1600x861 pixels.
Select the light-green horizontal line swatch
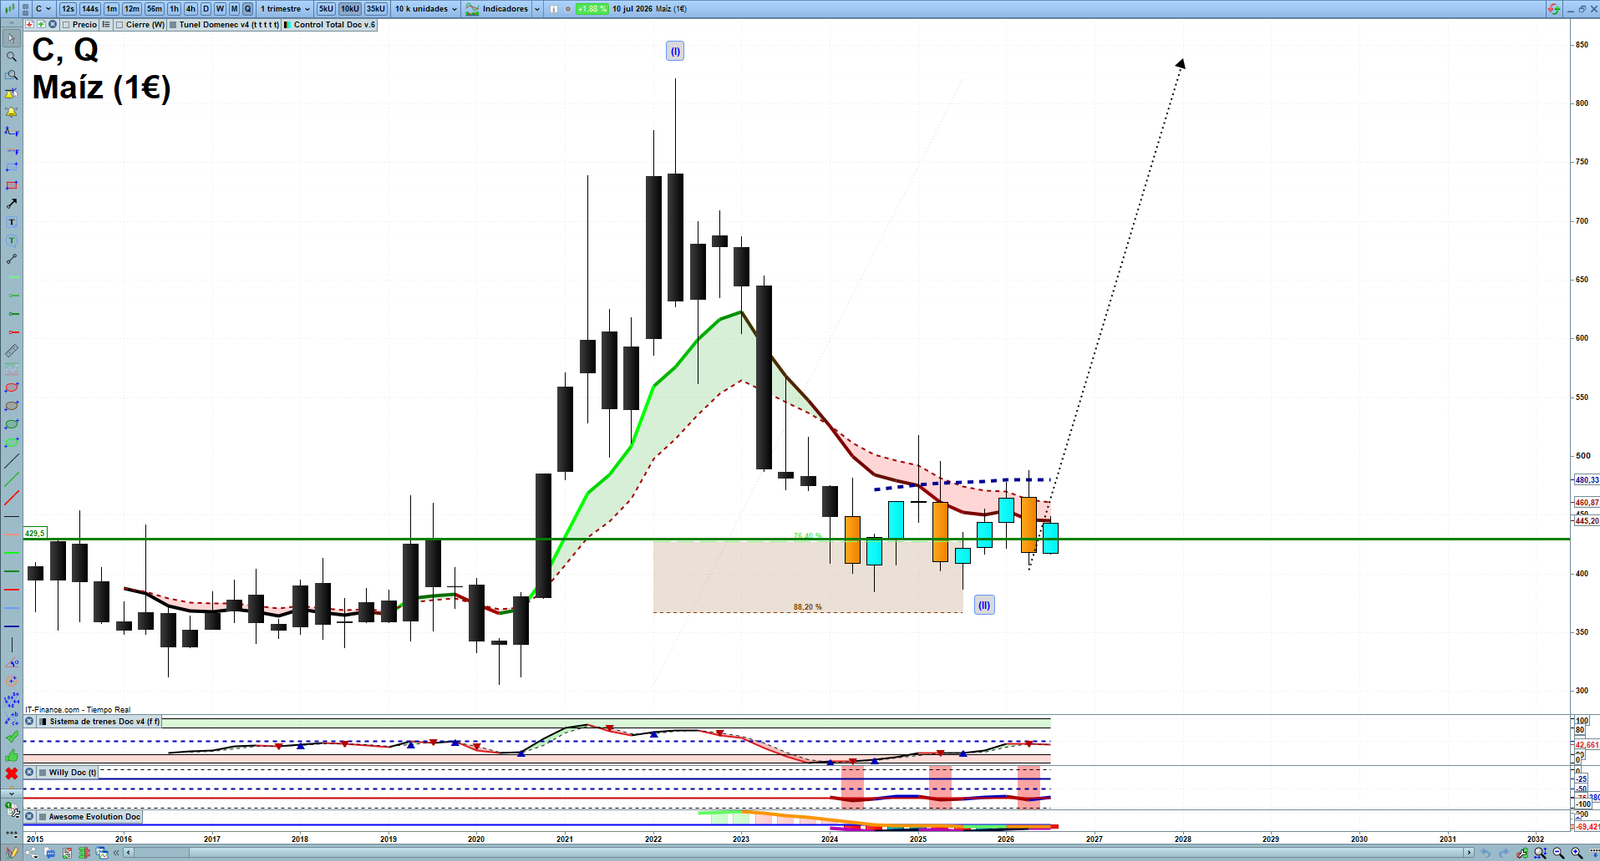(11, 552)
